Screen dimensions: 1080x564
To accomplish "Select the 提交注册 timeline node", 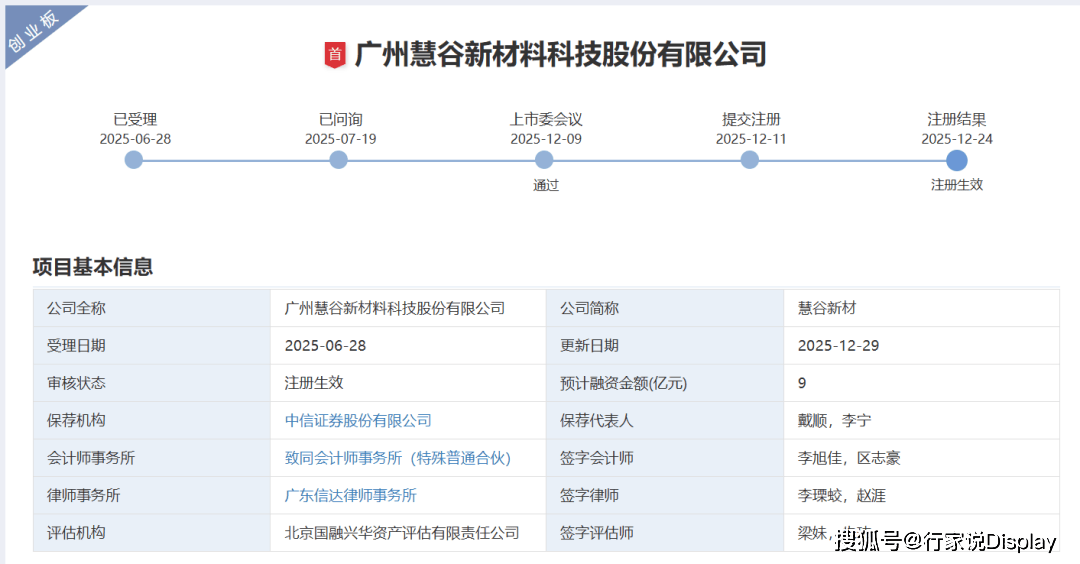I will (750, 160).
